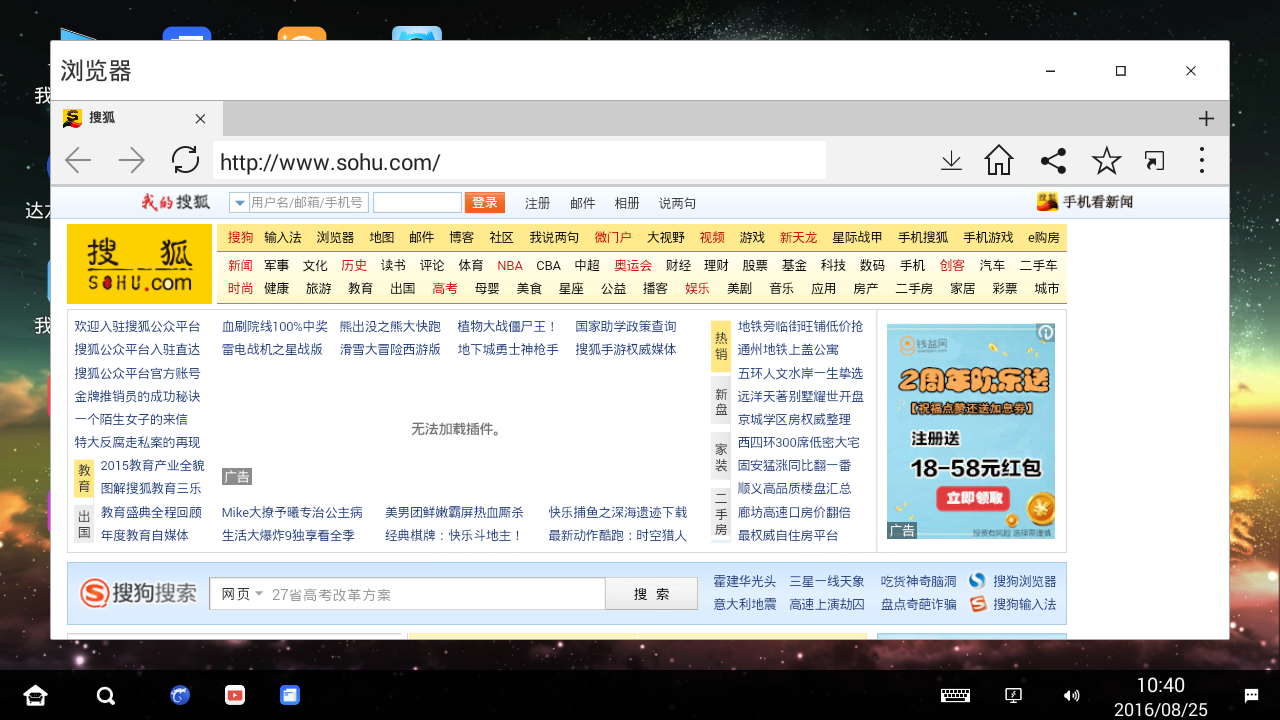Viewport: 1280px width, 720px height.
Task: Select the 二手房 side tab
Action: click(721, 514)
